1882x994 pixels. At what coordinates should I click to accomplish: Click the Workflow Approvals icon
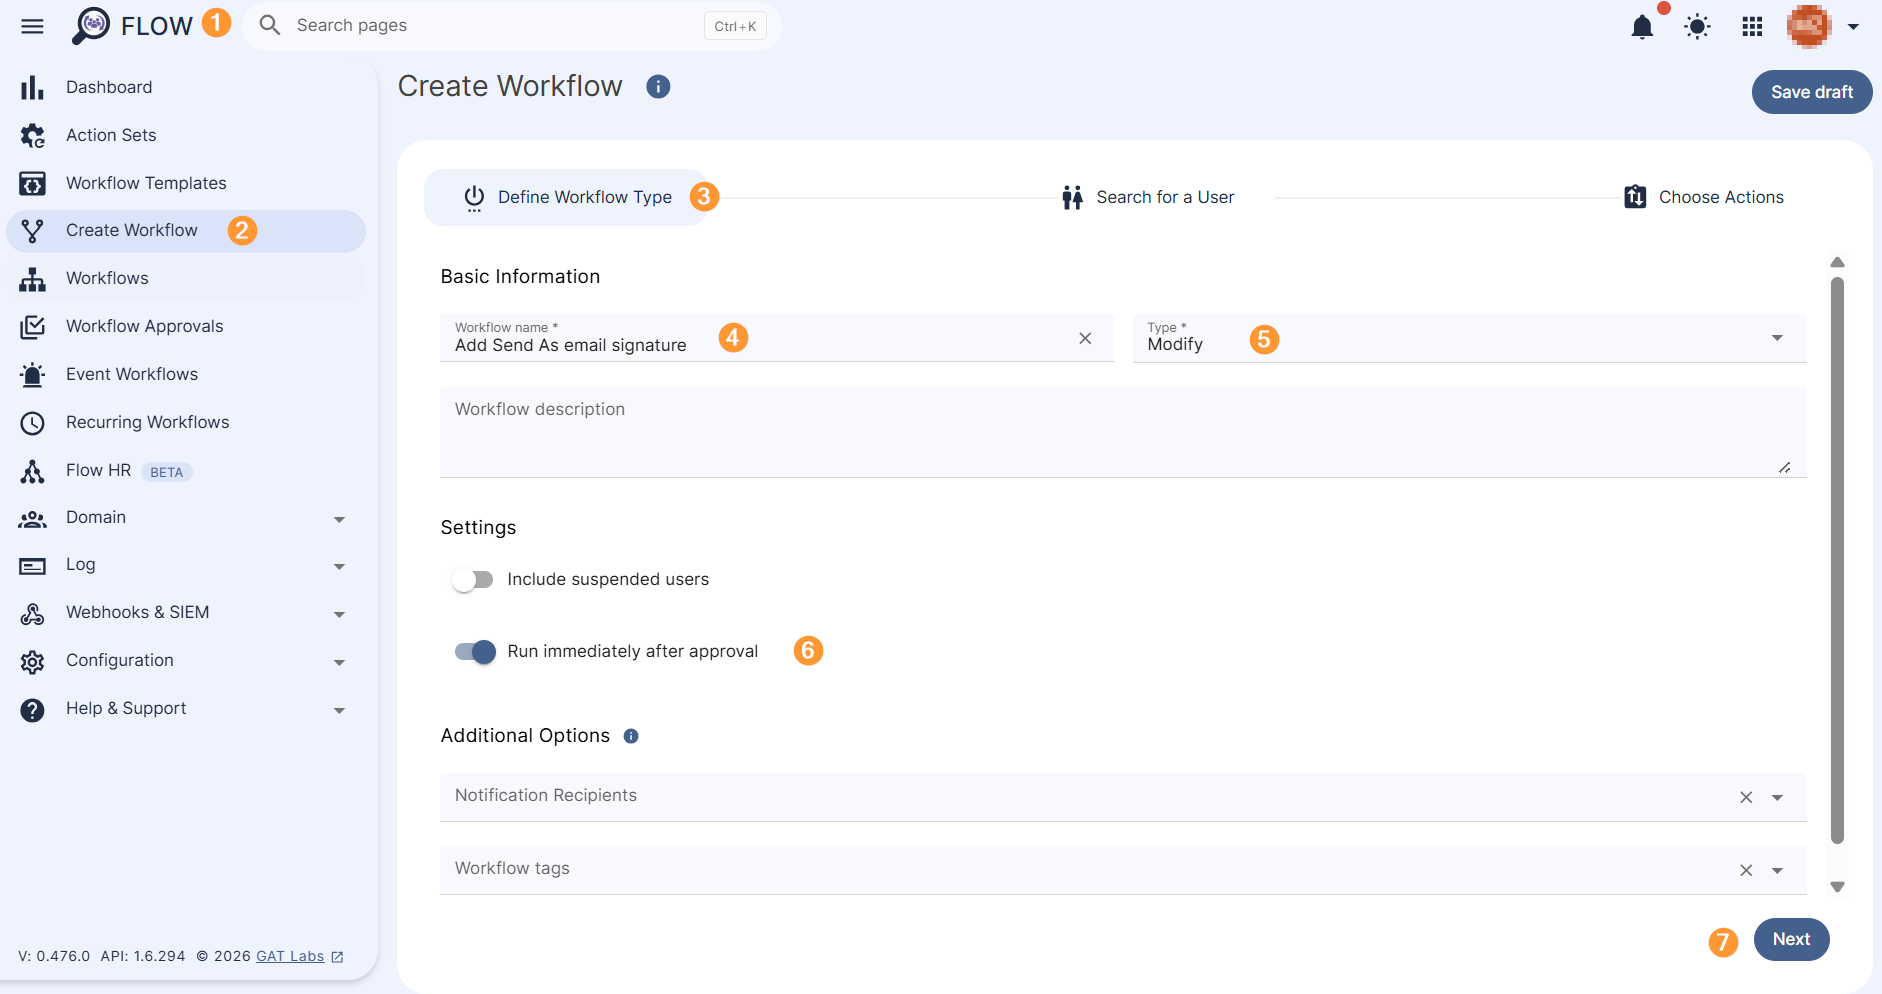tap(32, 327)
